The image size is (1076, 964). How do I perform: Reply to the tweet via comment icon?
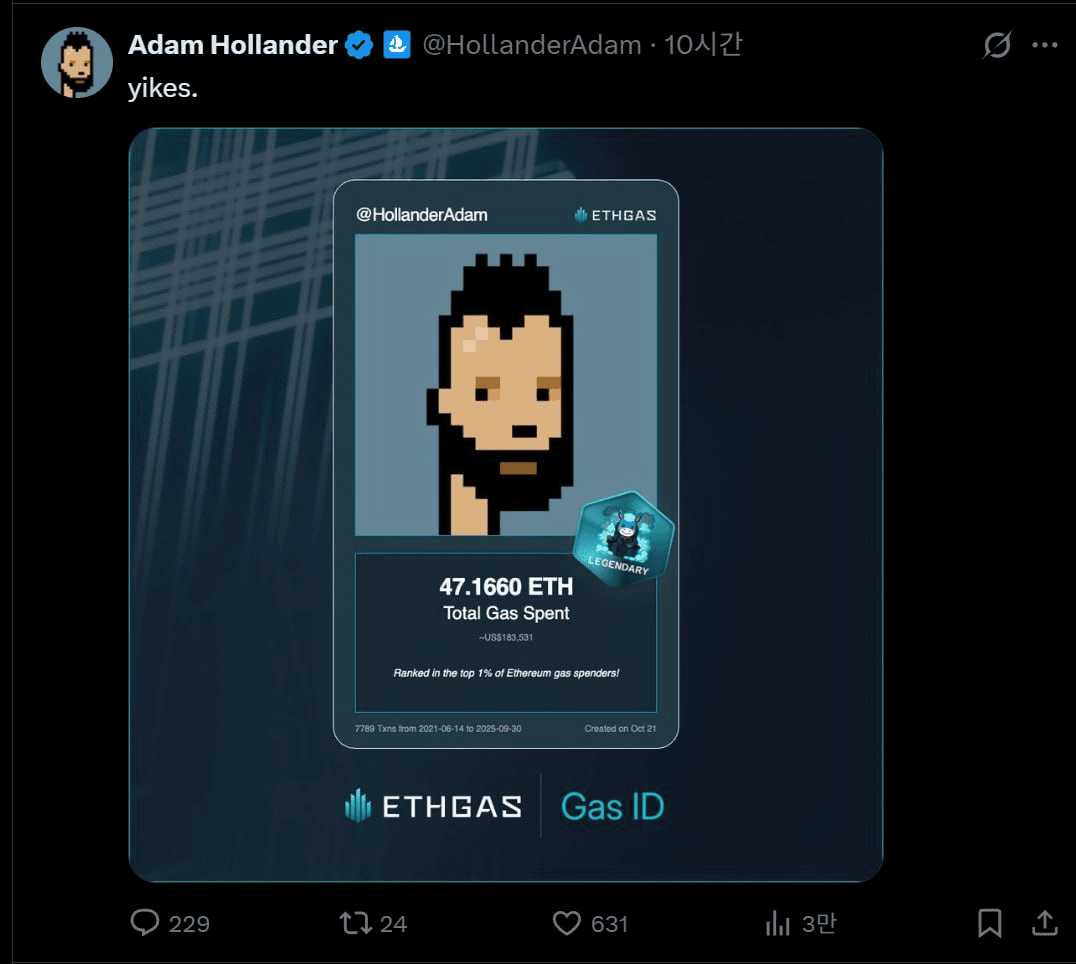pyautogui.click(x=145, y=923)
